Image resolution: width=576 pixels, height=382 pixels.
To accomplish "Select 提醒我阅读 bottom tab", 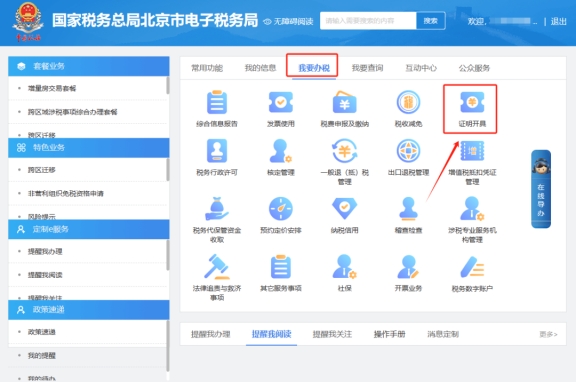I will (271, 334).
